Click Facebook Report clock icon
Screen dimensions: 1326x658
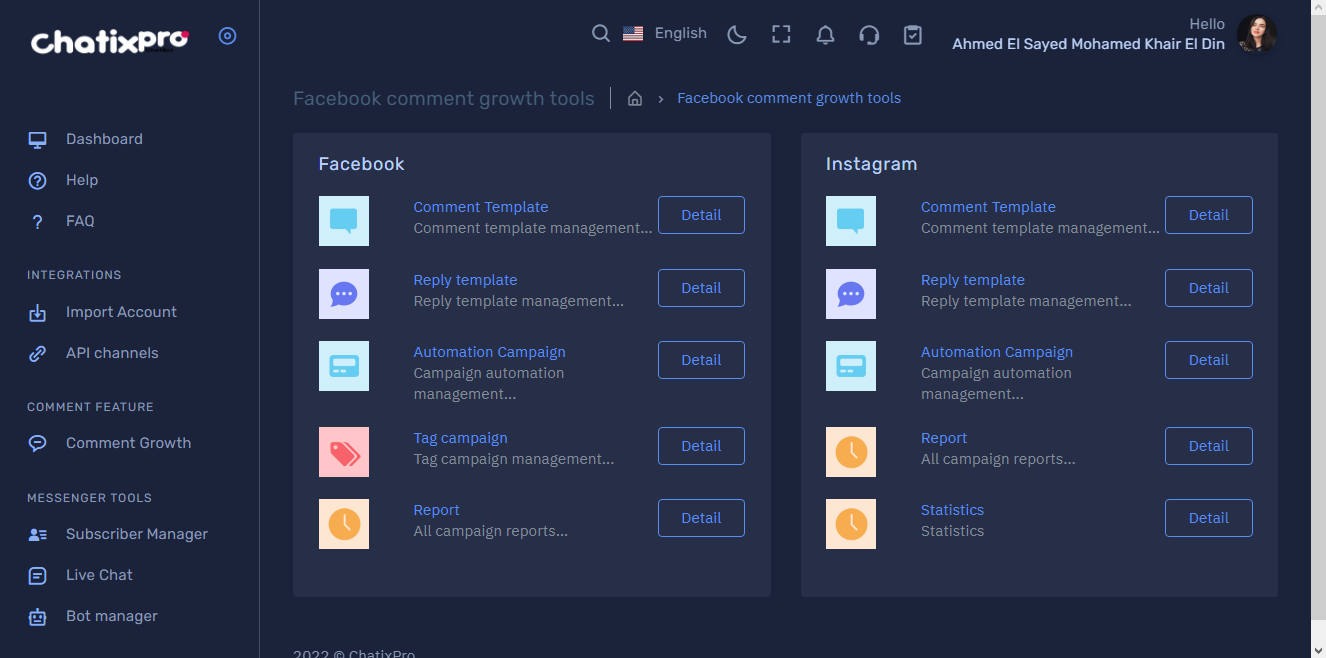coord(344,524)
